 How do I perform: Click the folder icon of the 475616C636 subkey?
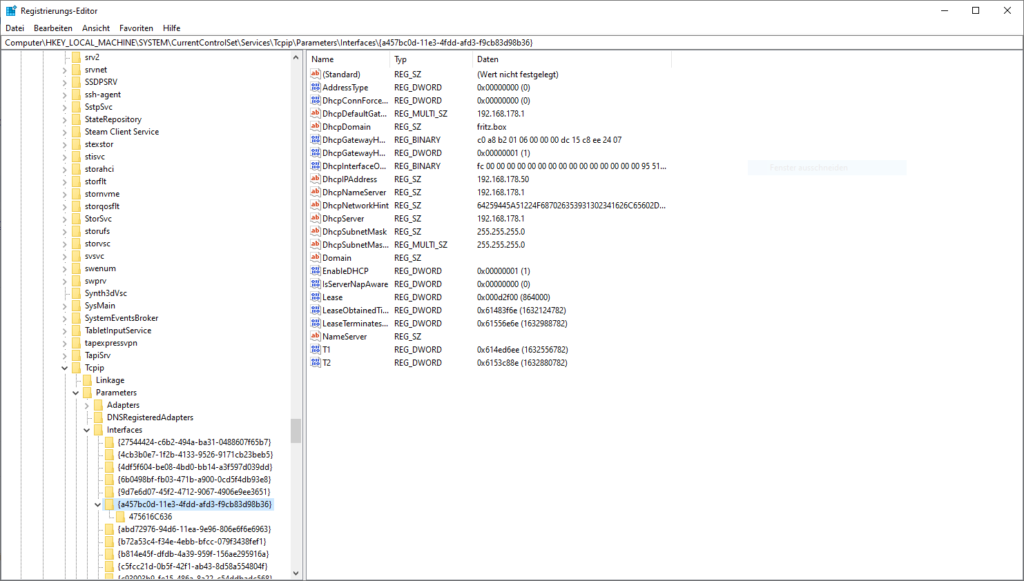point(122,517)
